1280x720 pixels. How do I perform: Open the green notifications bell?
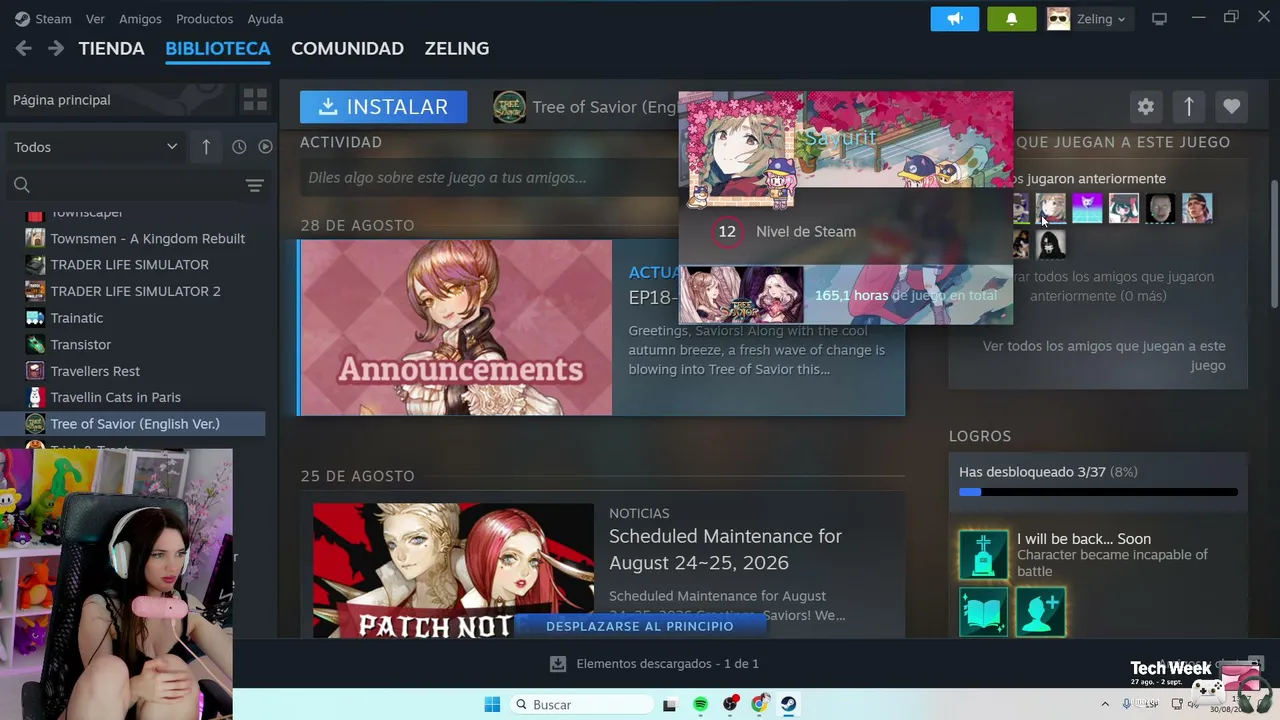[x=1011, y=19]
